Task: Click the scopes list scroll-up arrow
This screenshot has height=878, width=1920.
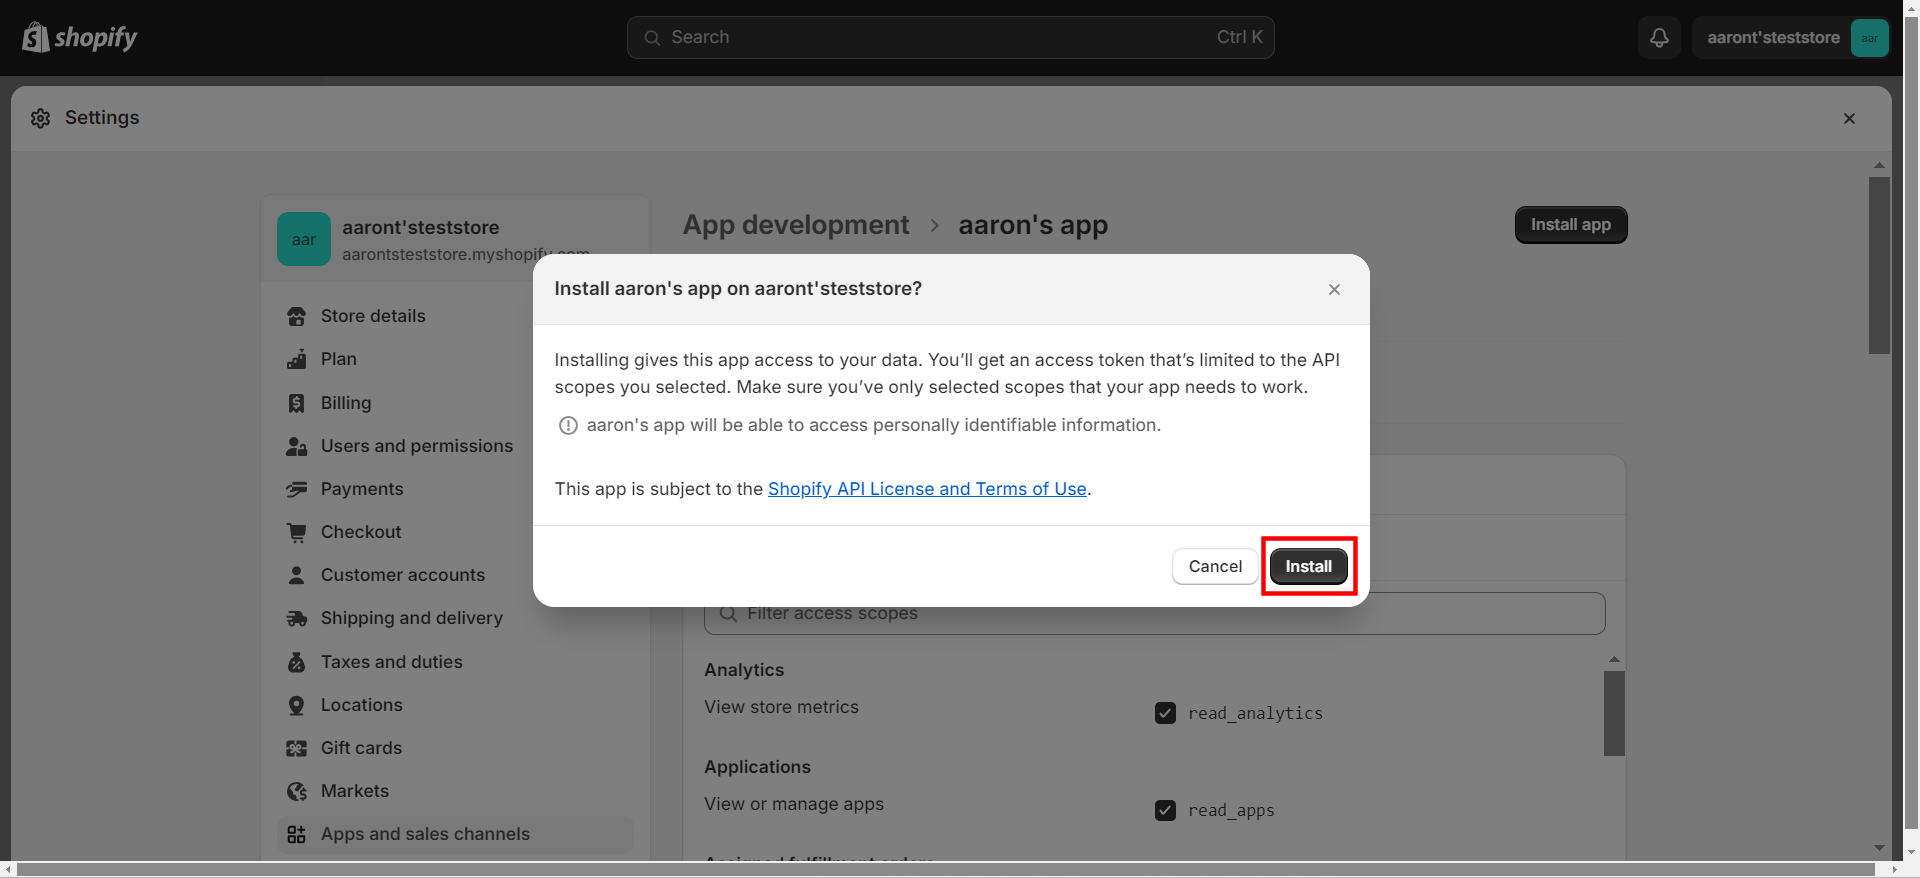Action: click(x=1614, y=660)
